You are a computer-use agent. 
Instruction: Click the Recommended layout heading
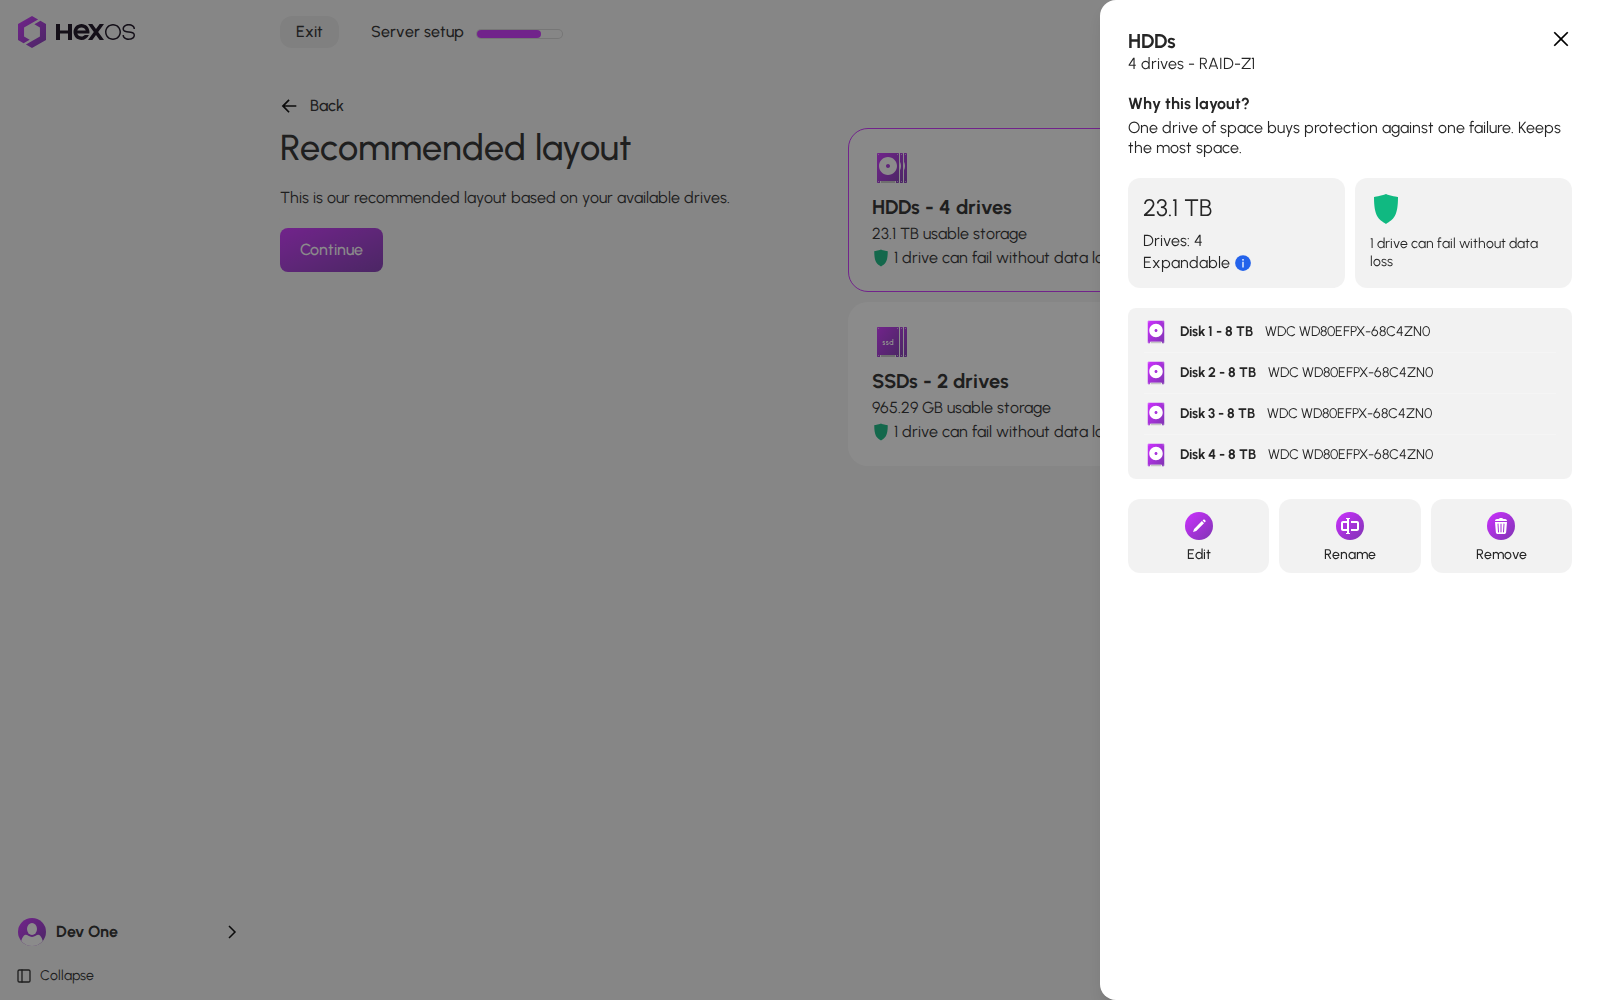click(x=455, y=148)
